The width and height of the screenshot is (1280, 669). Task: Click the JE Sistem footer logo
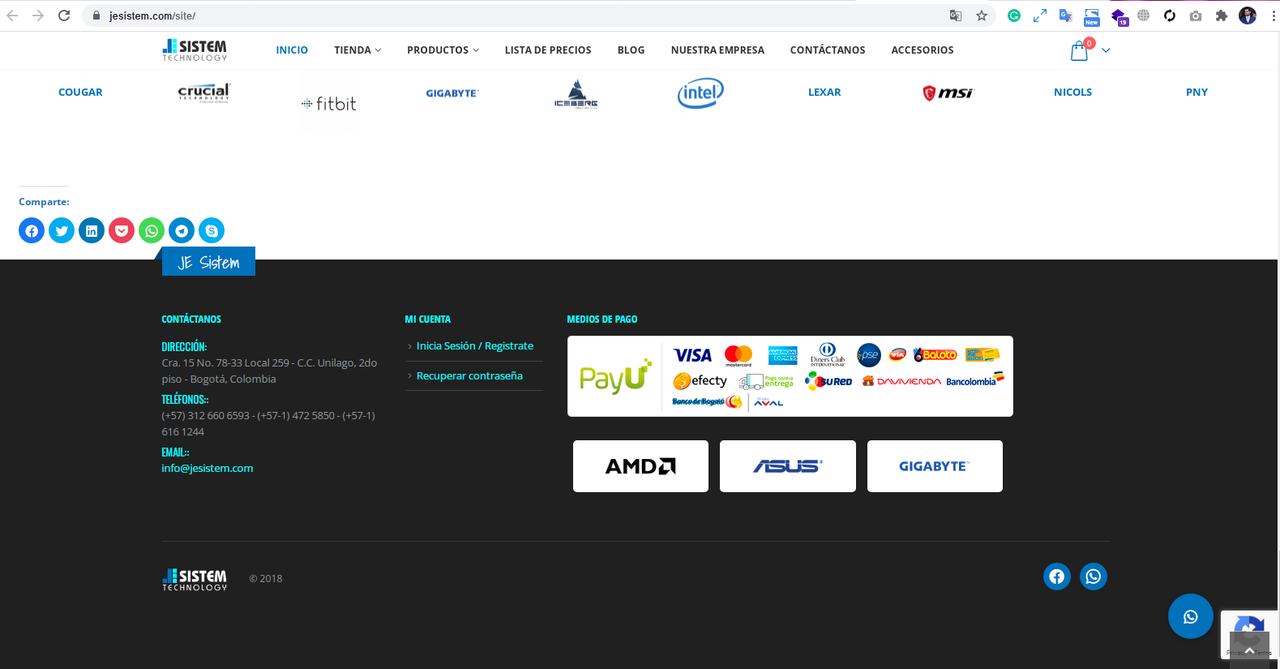pos(195,579)
